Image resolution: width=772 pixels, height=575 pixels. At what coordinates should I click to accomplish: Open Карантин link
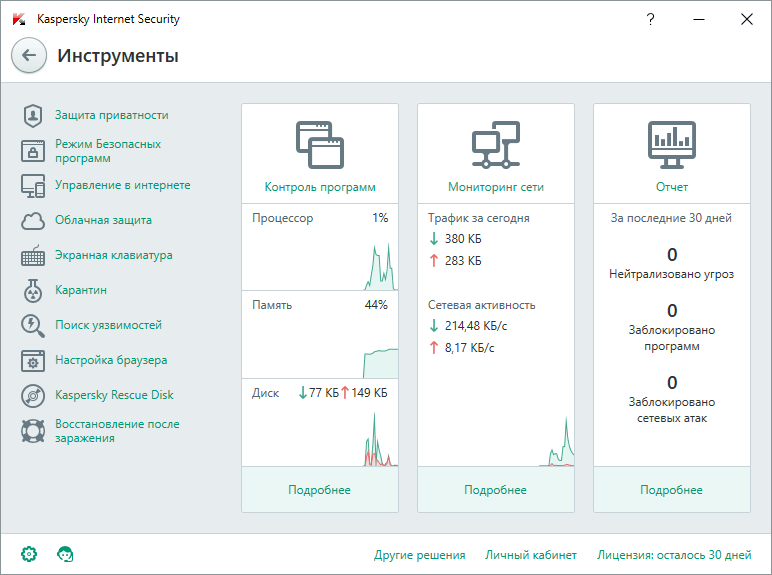tap(81, 290)
